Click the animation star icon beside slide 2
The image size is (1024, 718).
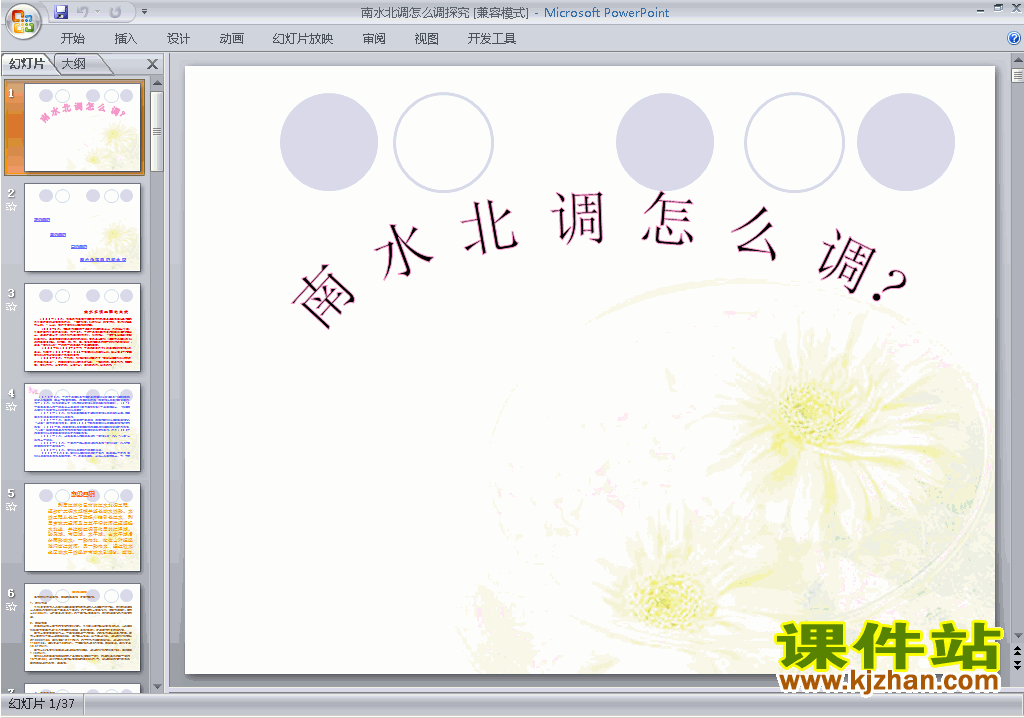coord(11,207)
